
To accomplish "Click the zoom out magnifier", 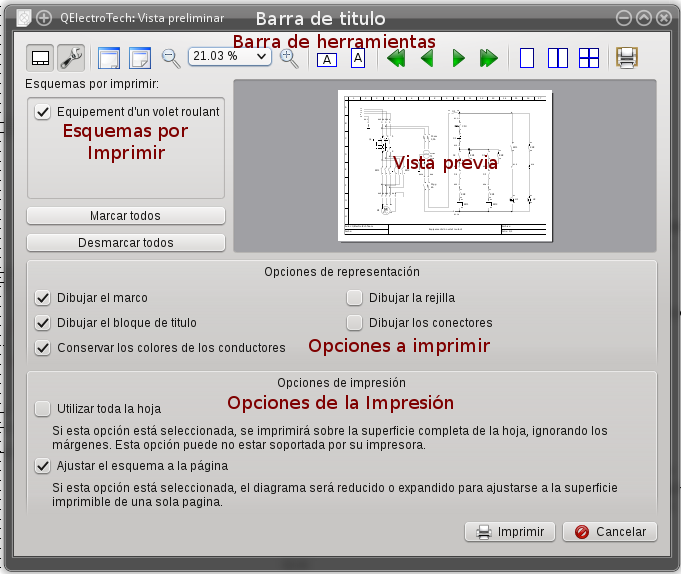I will [x=171, y=58].
